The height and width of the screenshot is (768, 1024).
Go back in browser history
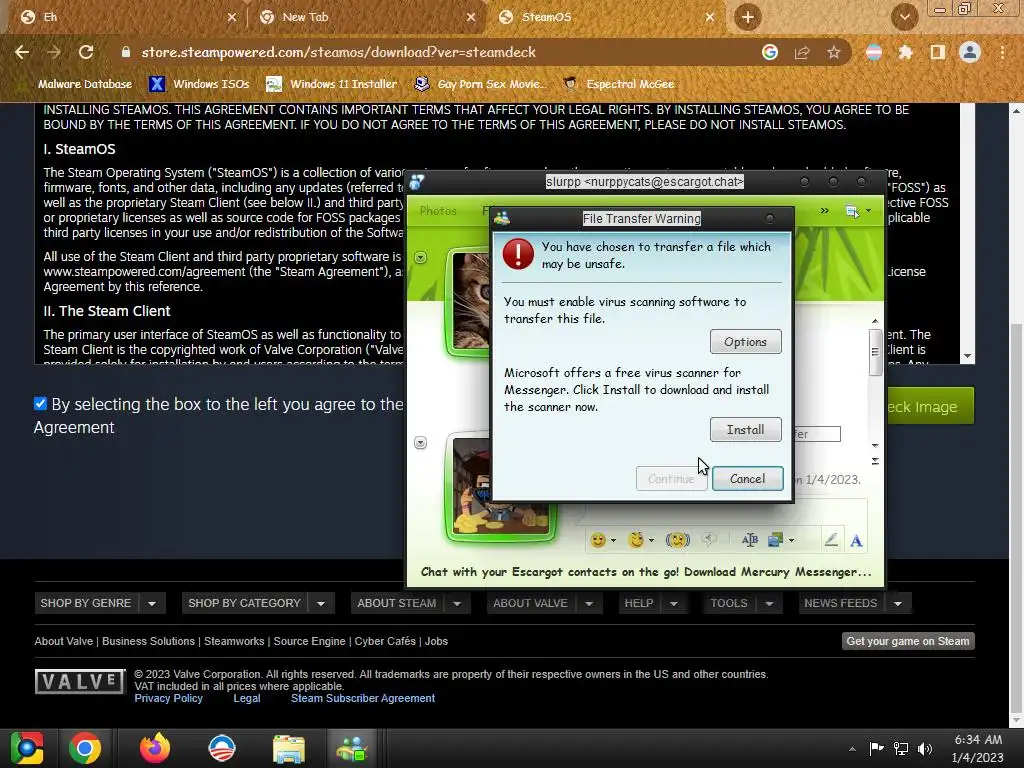tap(22, 52)
